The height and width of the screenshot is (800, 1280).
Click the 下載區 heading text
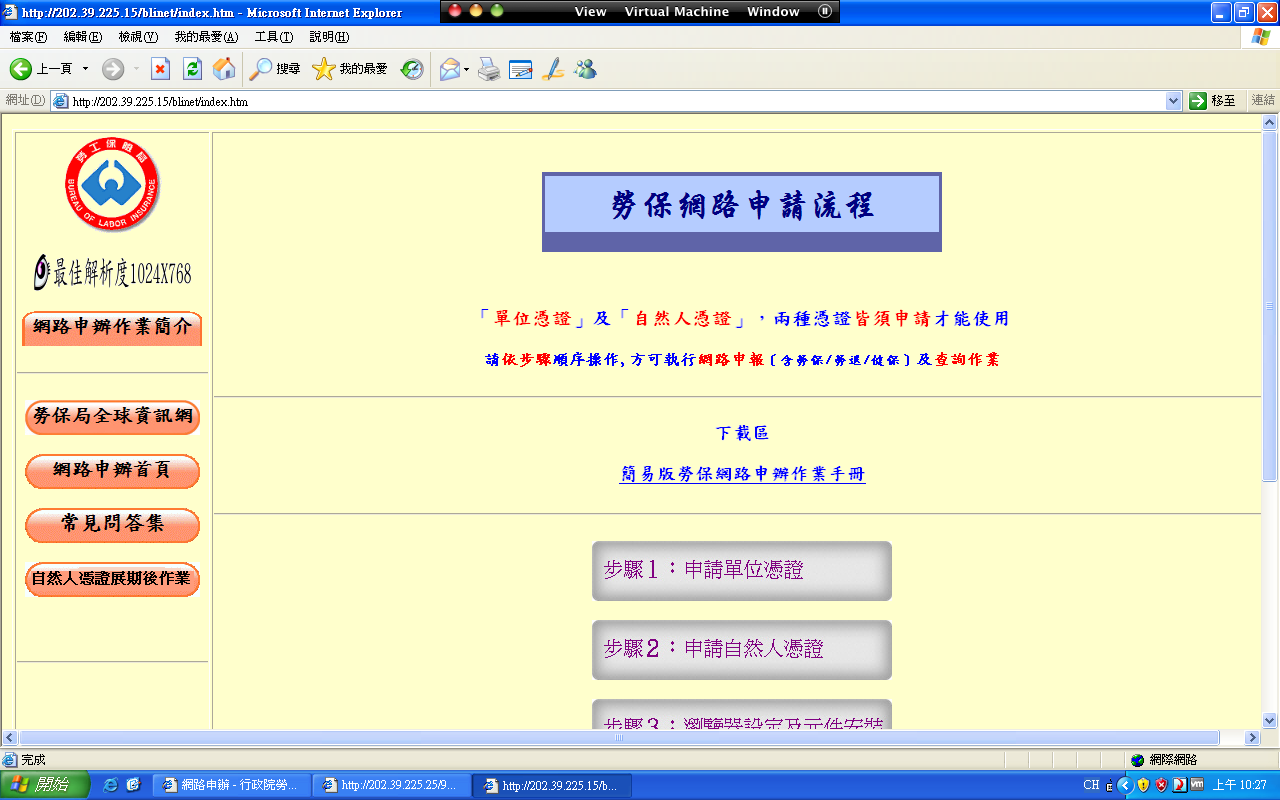pos(742,433)
